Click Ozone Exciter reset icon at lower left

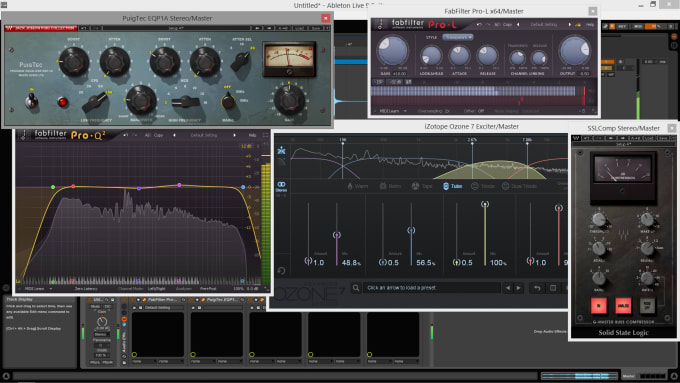[281, 271]
